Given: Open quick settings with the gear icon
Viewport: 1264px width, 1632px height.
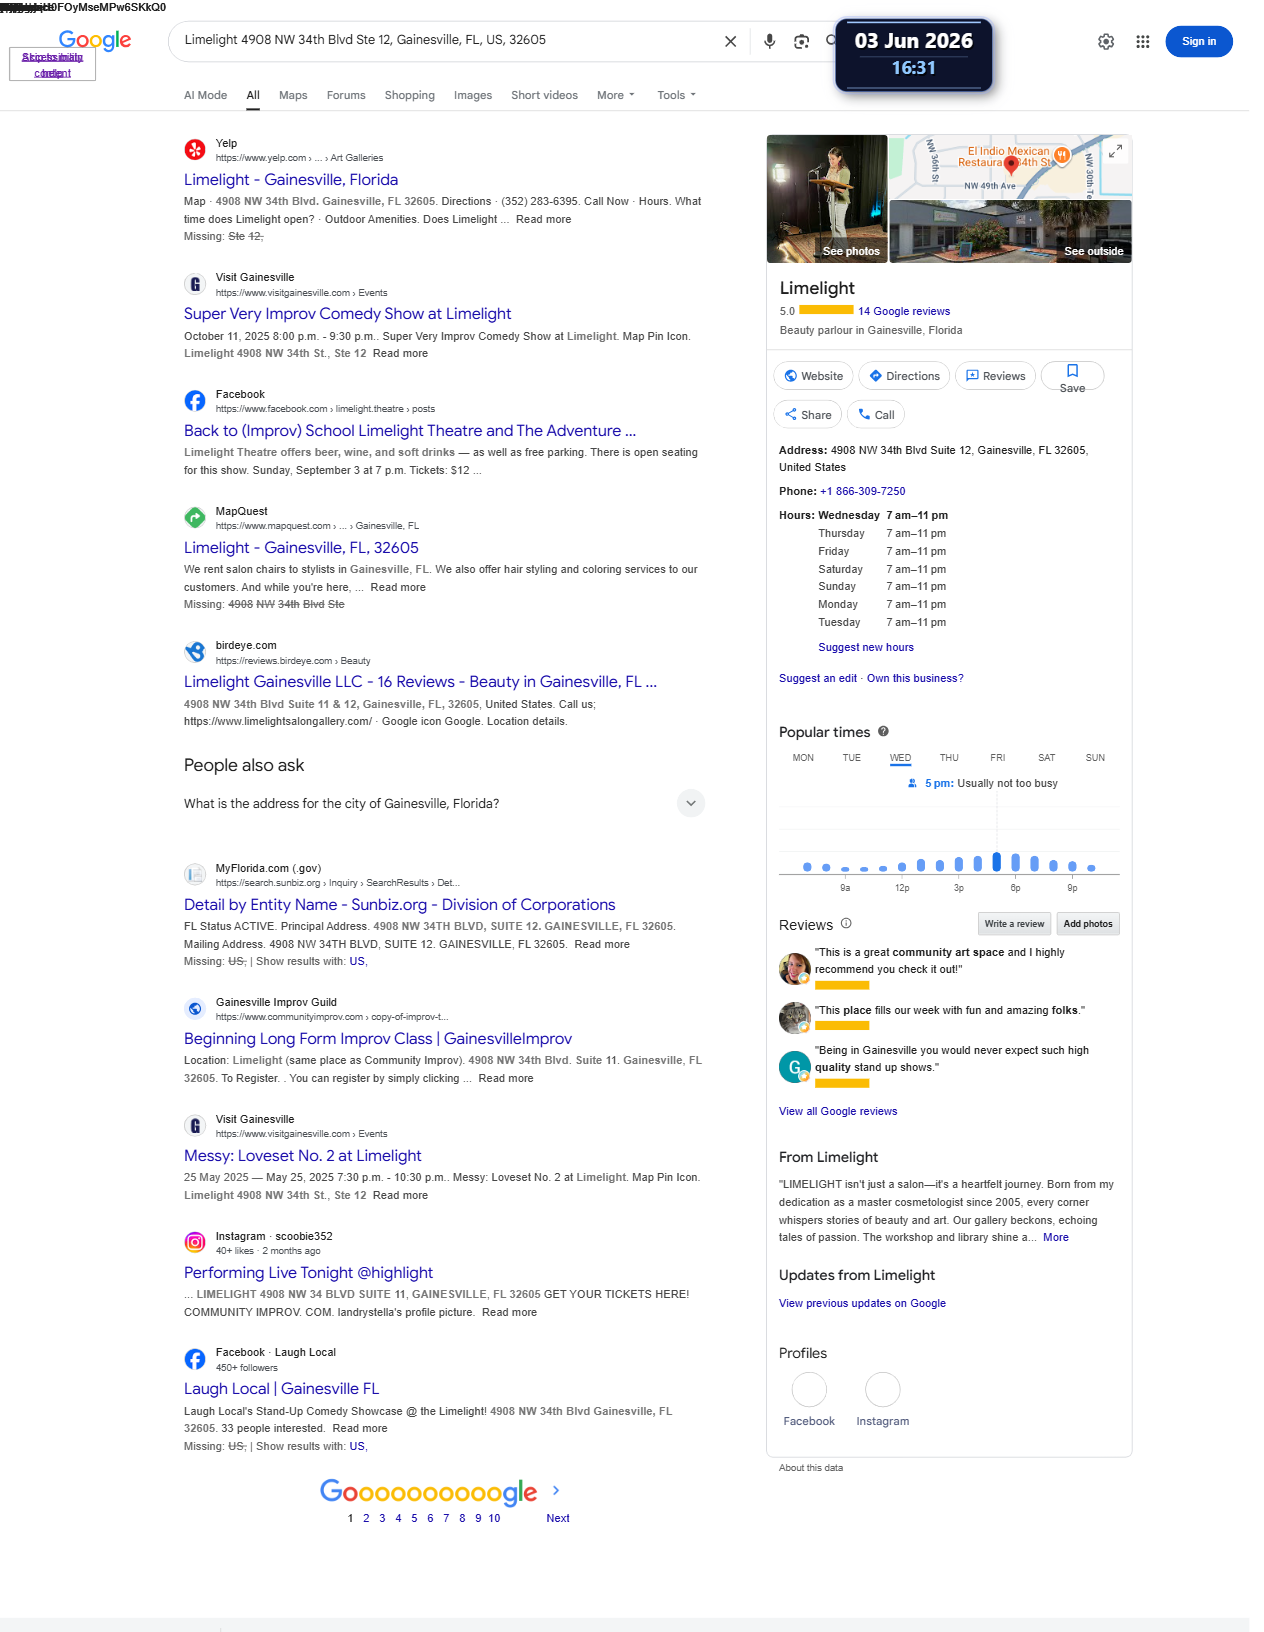Looking at the screenshot, I should [1106, 41].
